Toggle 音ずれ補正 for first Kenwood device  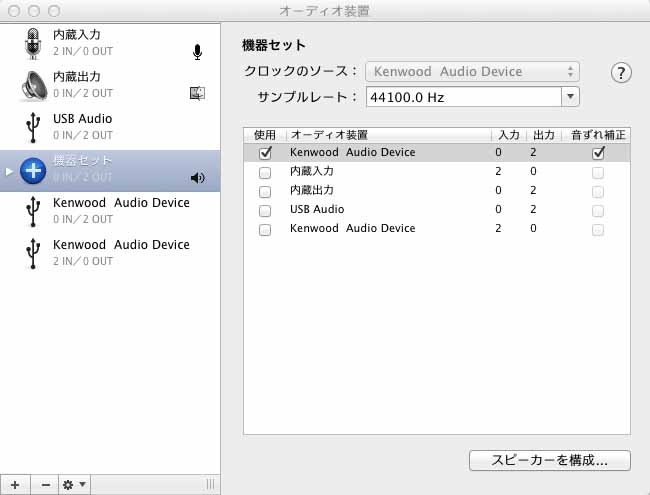pyautogui.click(x=598, y=153)
